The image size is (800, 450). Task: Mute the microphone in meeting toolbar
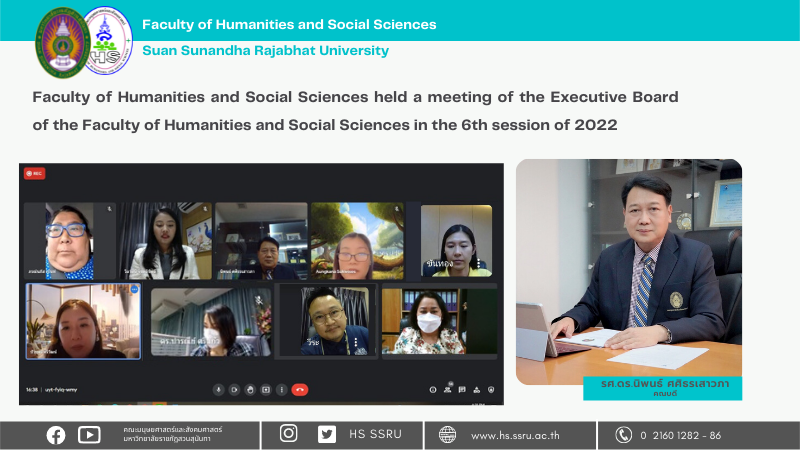(219, 389)
